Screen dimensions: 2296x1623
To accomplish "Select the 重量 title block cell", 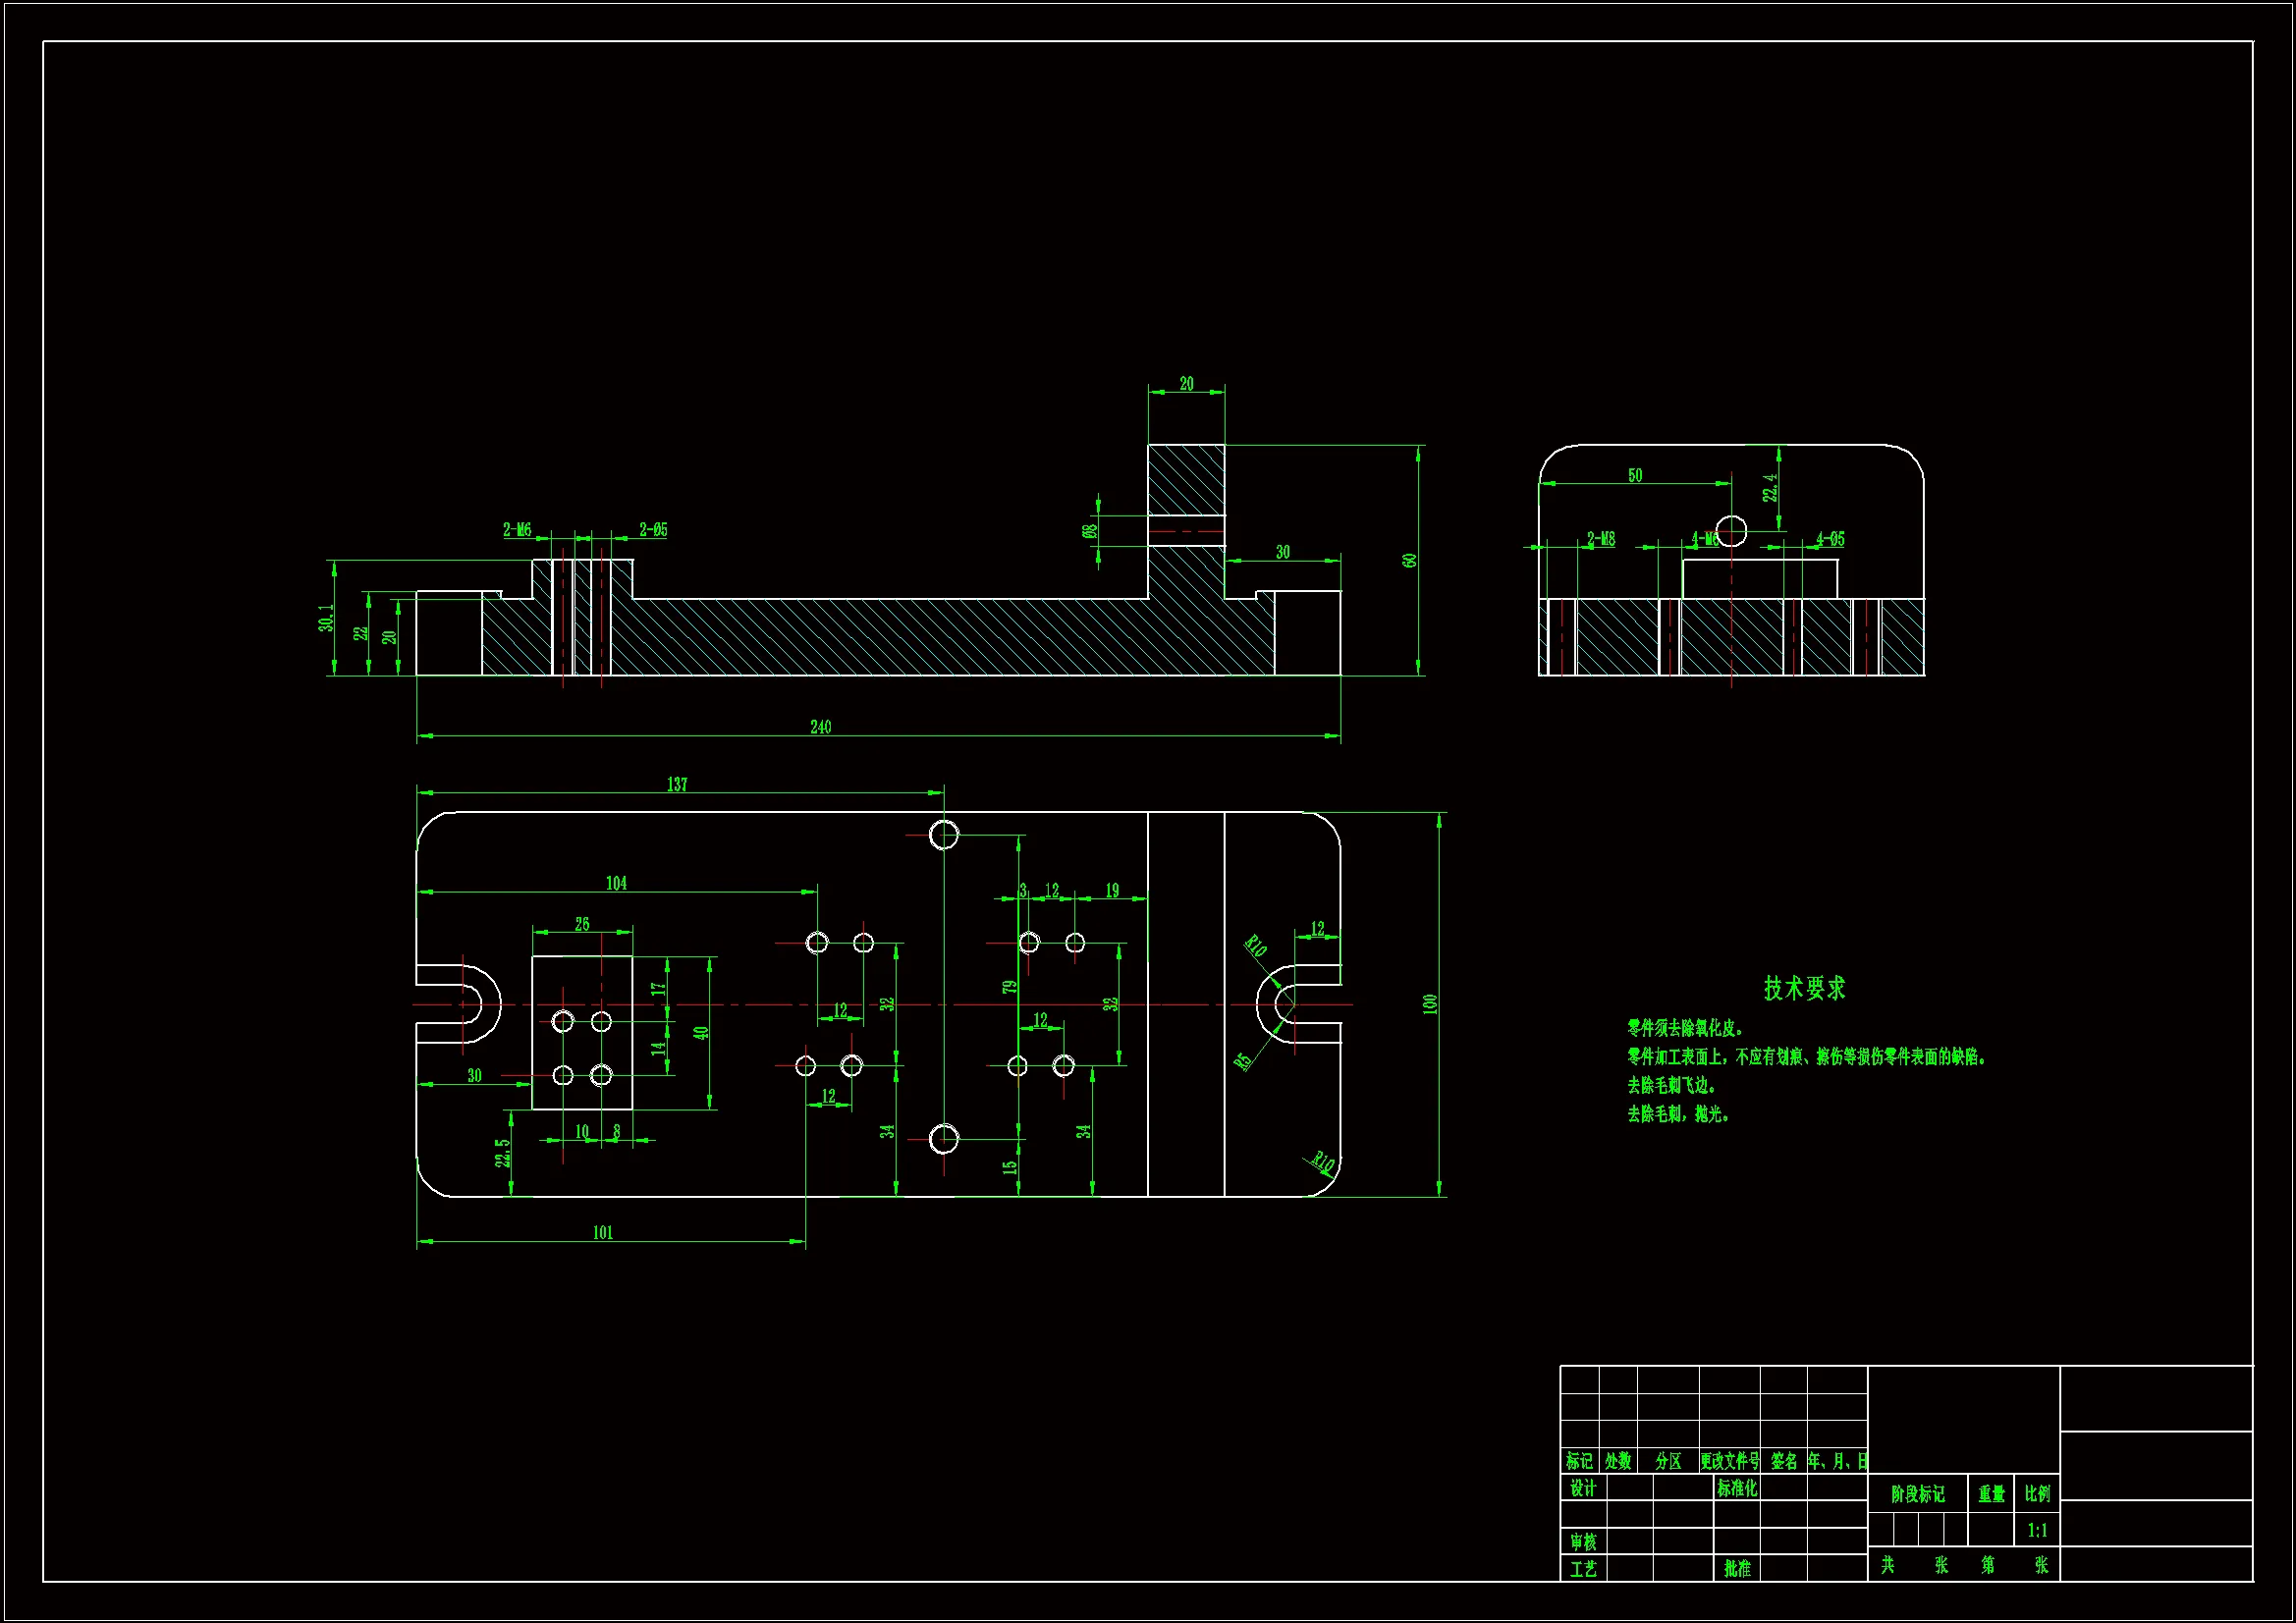I will (1991, 1494).
